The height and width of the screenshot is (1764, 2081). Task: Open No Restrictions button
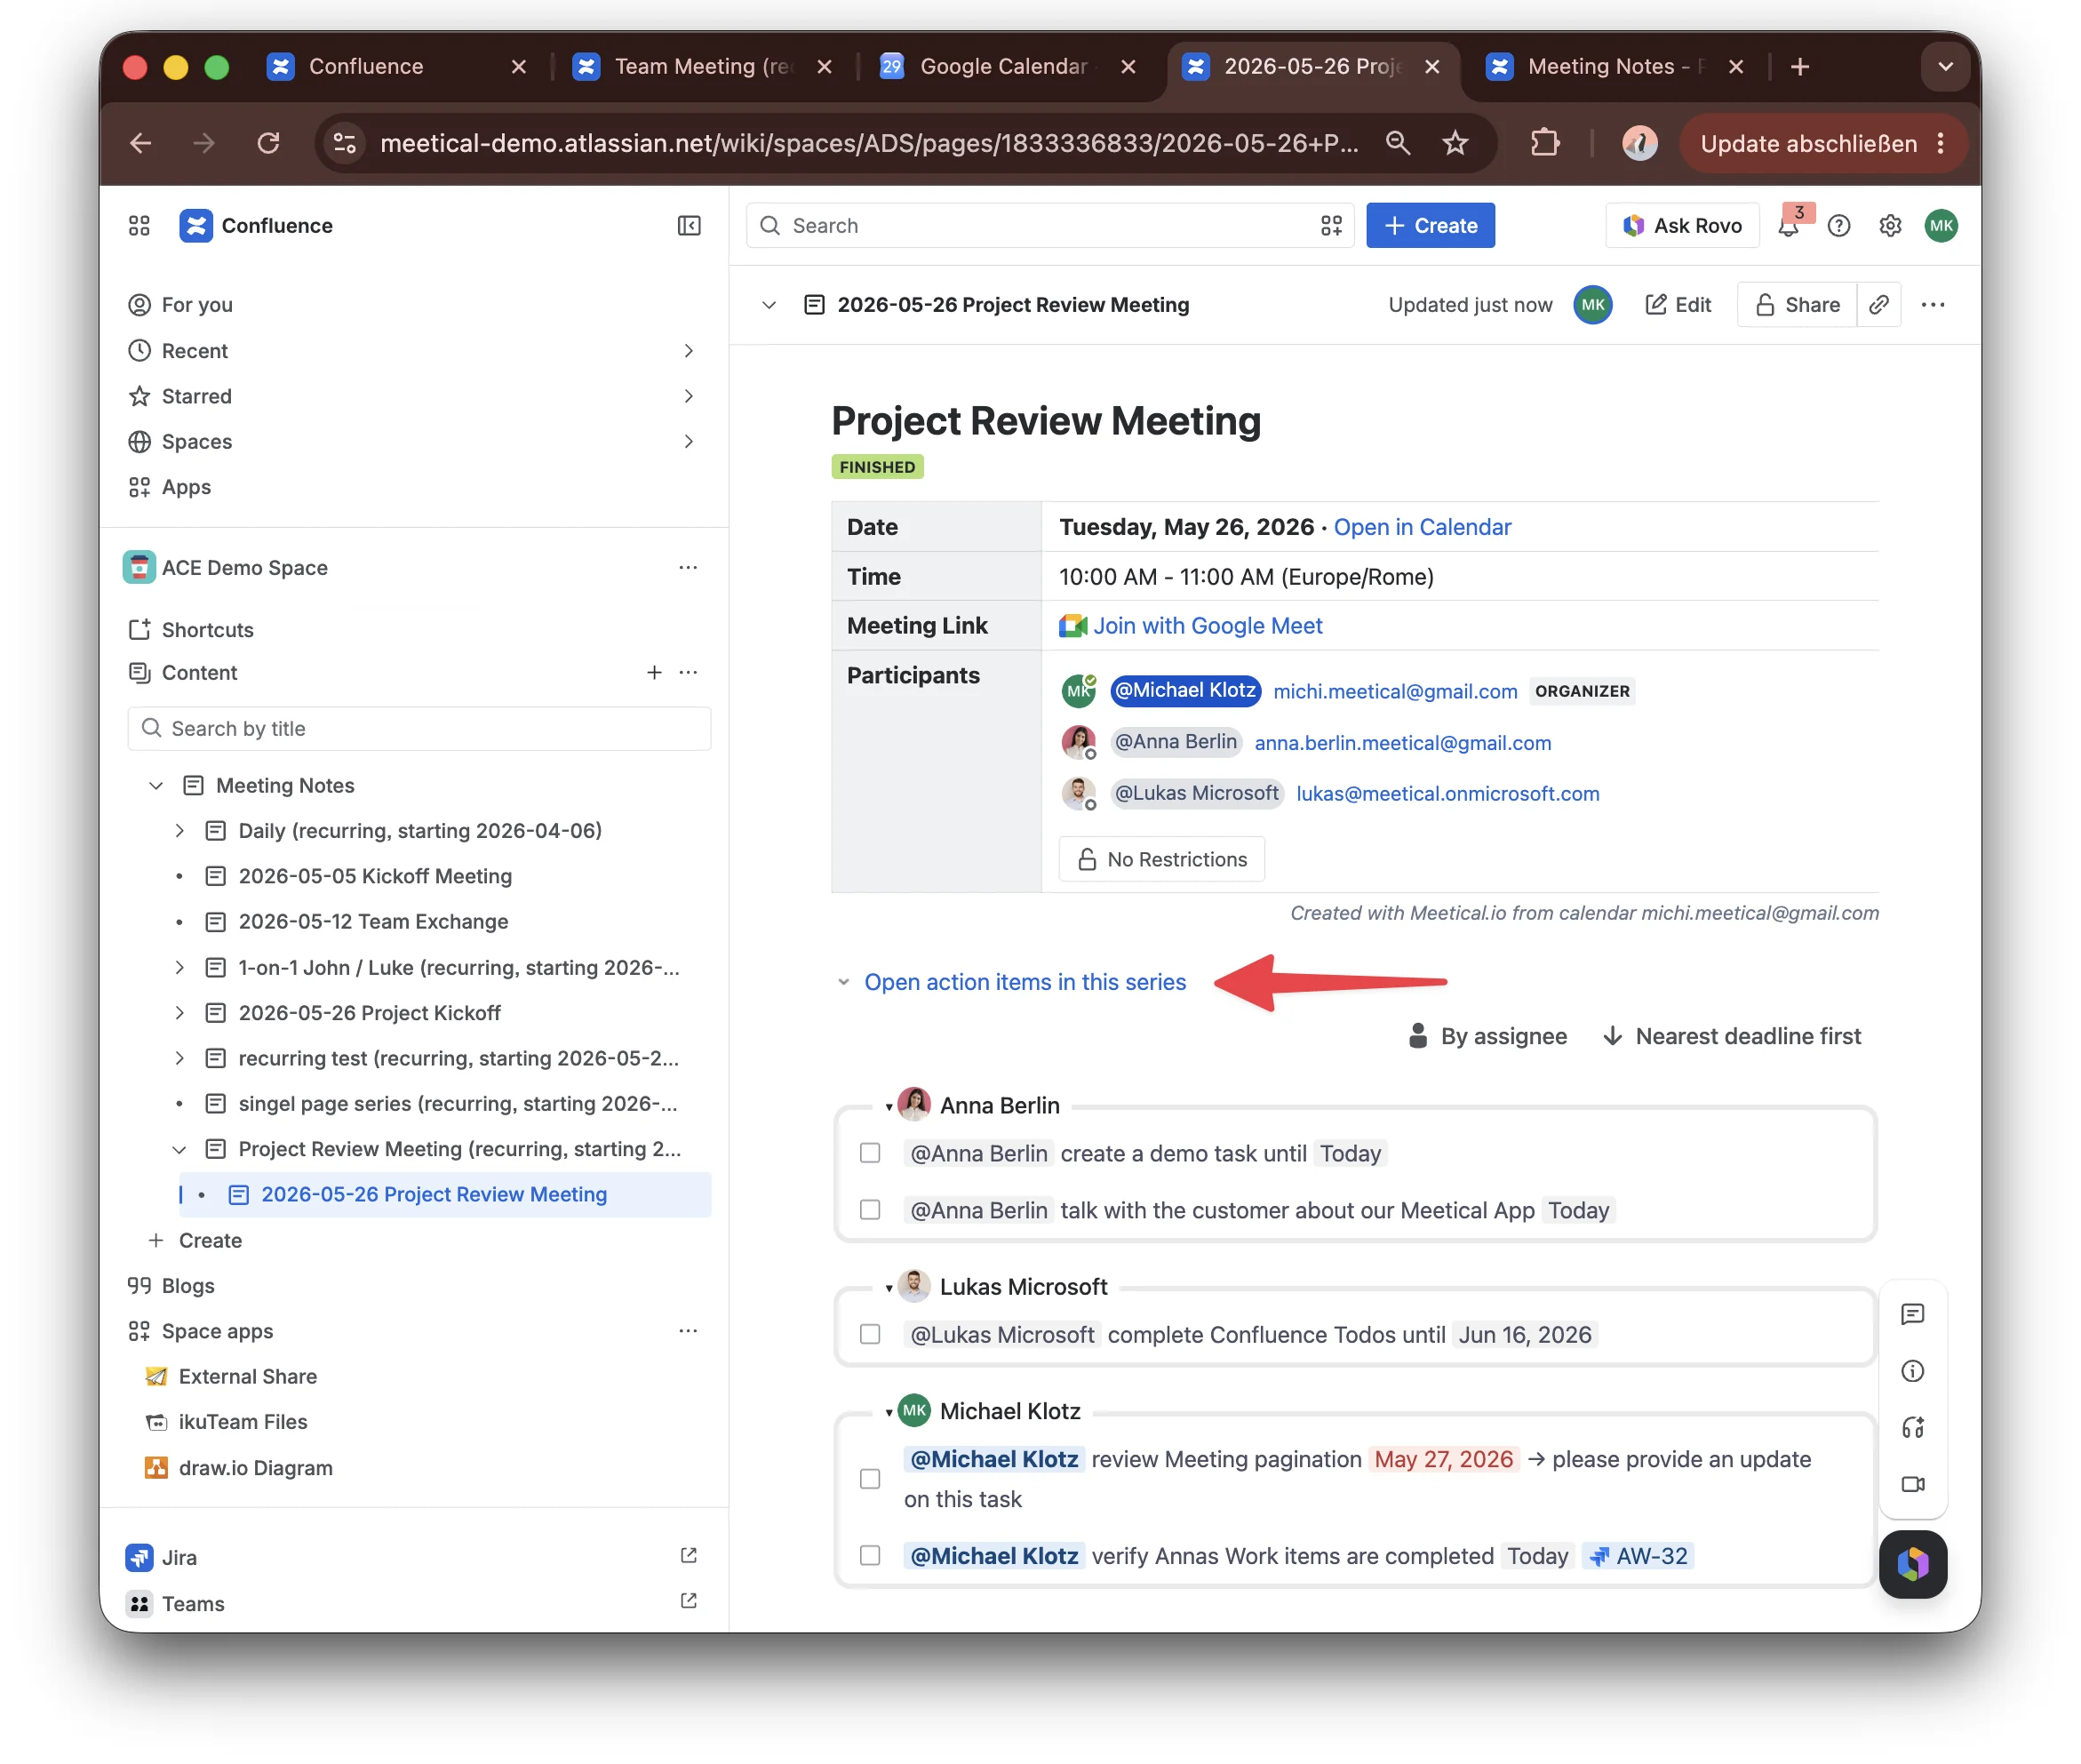click(x=1161, y=860)
